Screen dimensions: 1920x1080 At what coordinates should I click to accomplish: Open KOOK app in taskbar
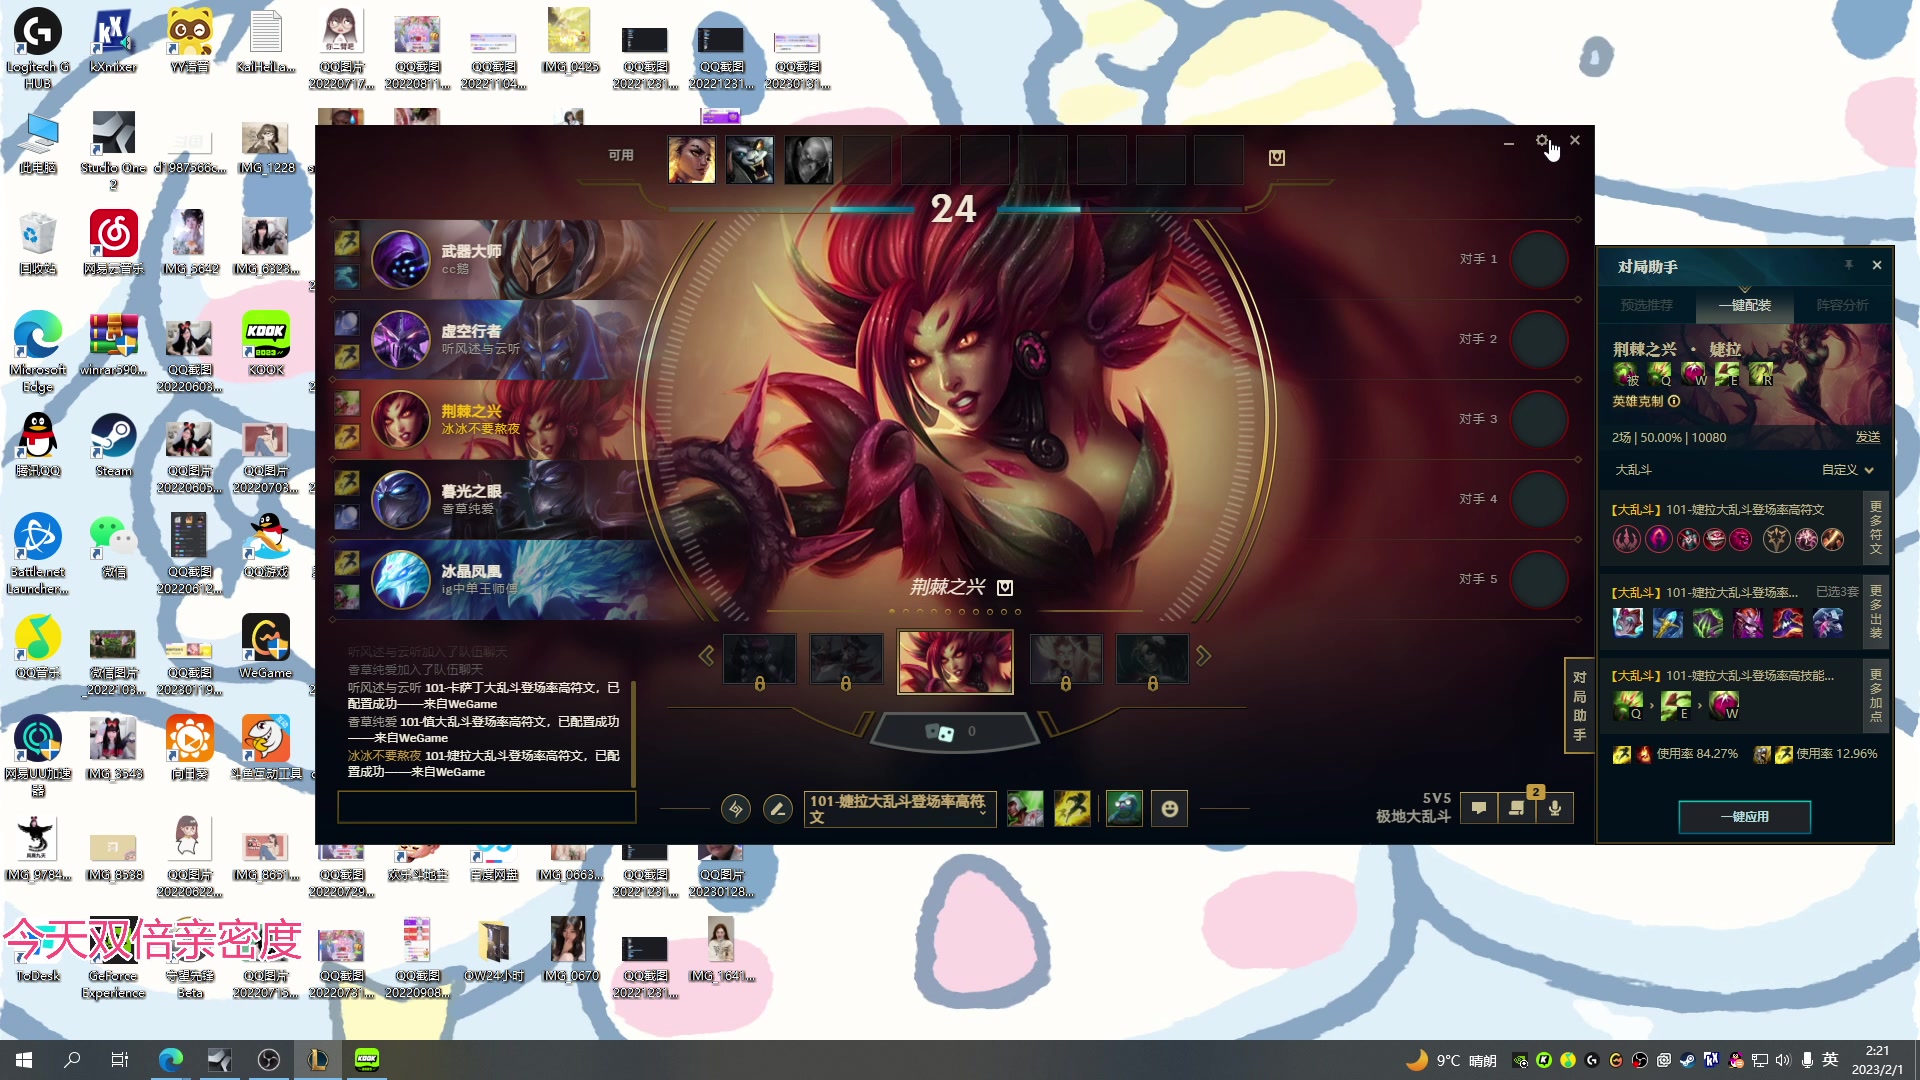coord(367,1060)
